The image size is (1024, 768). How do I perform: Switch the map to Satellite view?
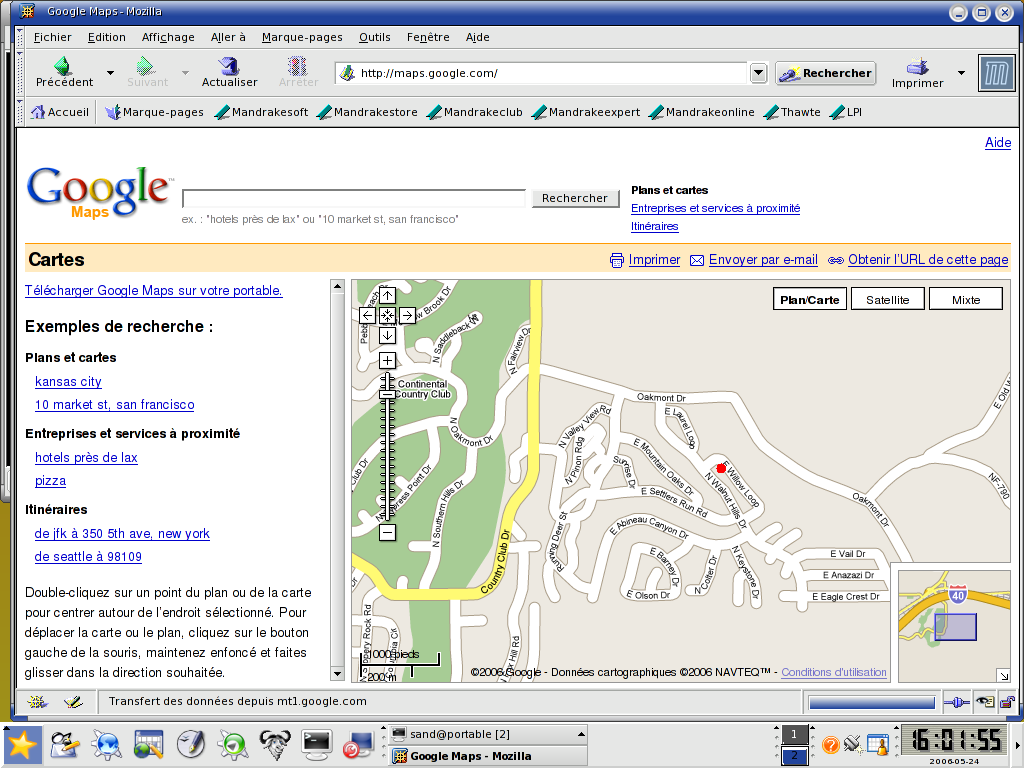(888, 300)
